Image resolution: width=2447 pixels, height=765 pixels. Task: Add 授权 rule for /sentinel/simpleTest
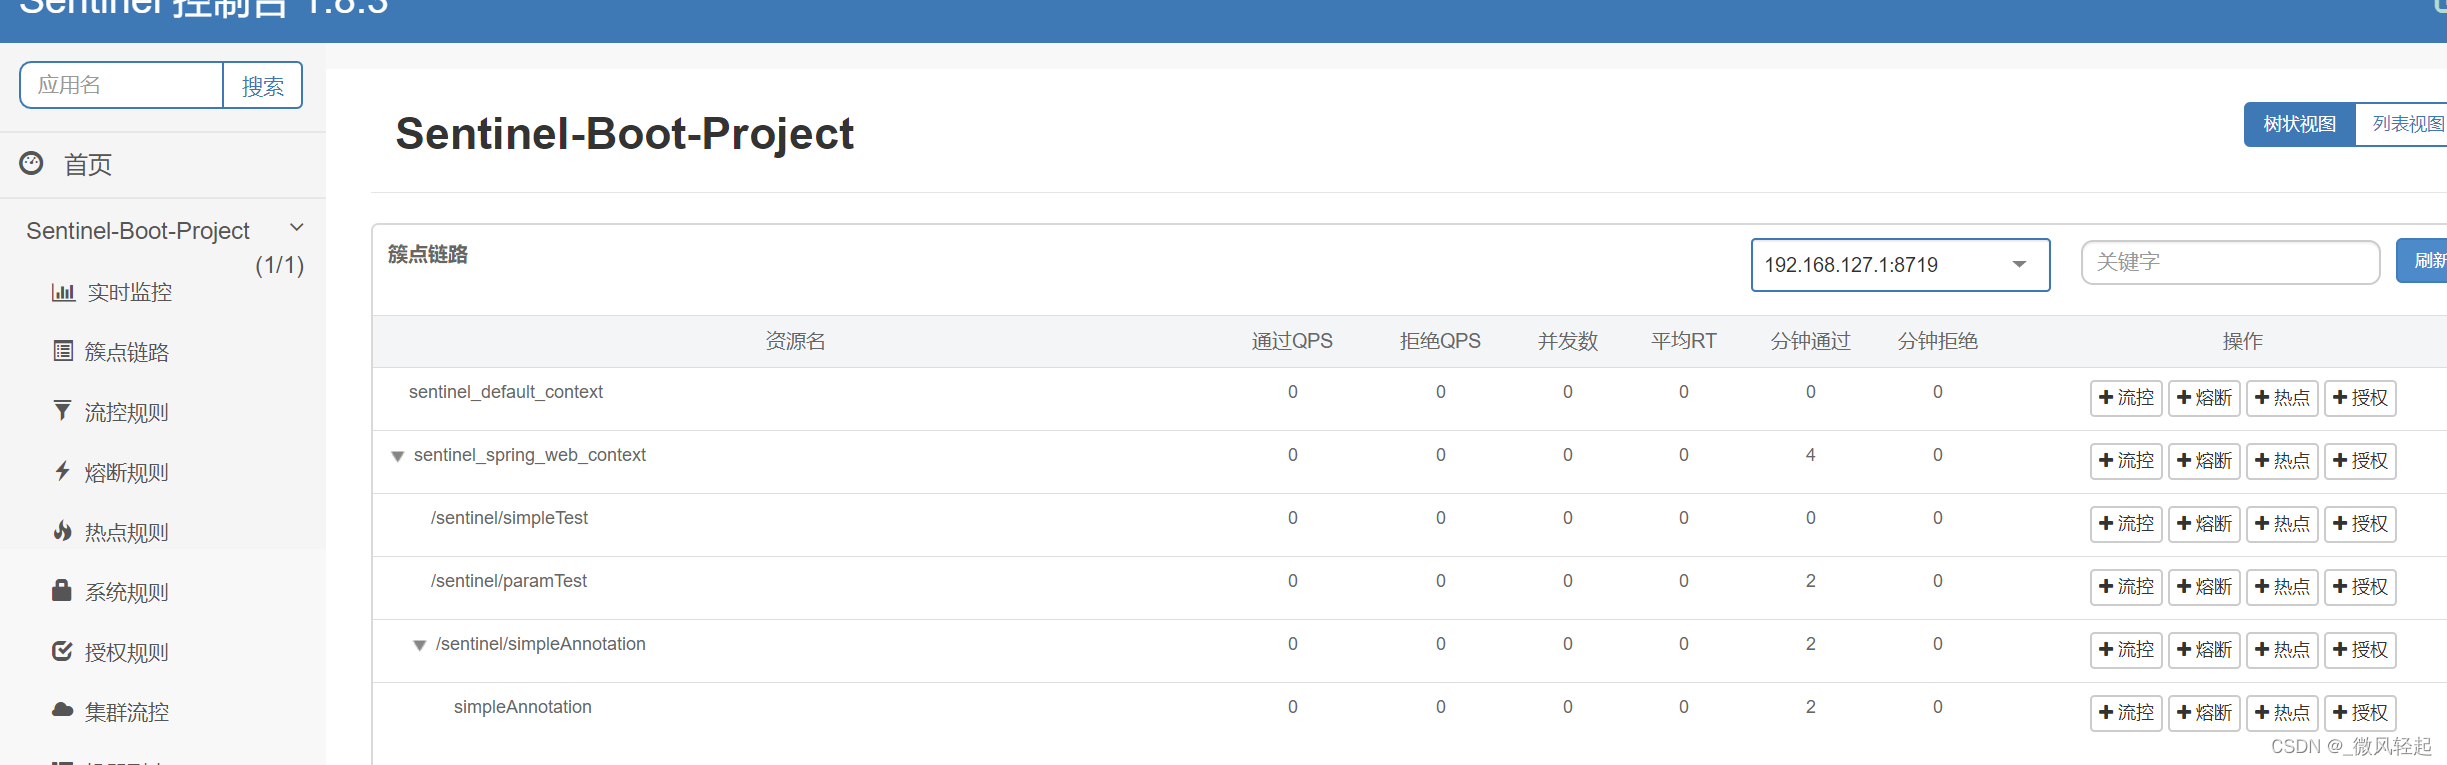click(2360, 524)
